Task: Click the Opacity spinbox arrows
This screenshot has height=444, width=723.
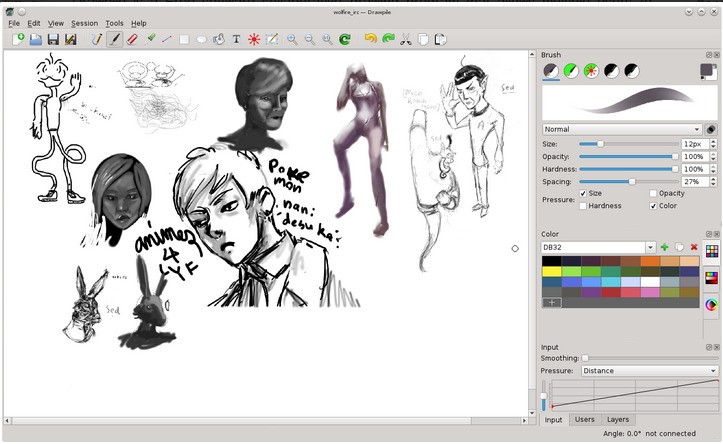Action: tap(713, 157)
